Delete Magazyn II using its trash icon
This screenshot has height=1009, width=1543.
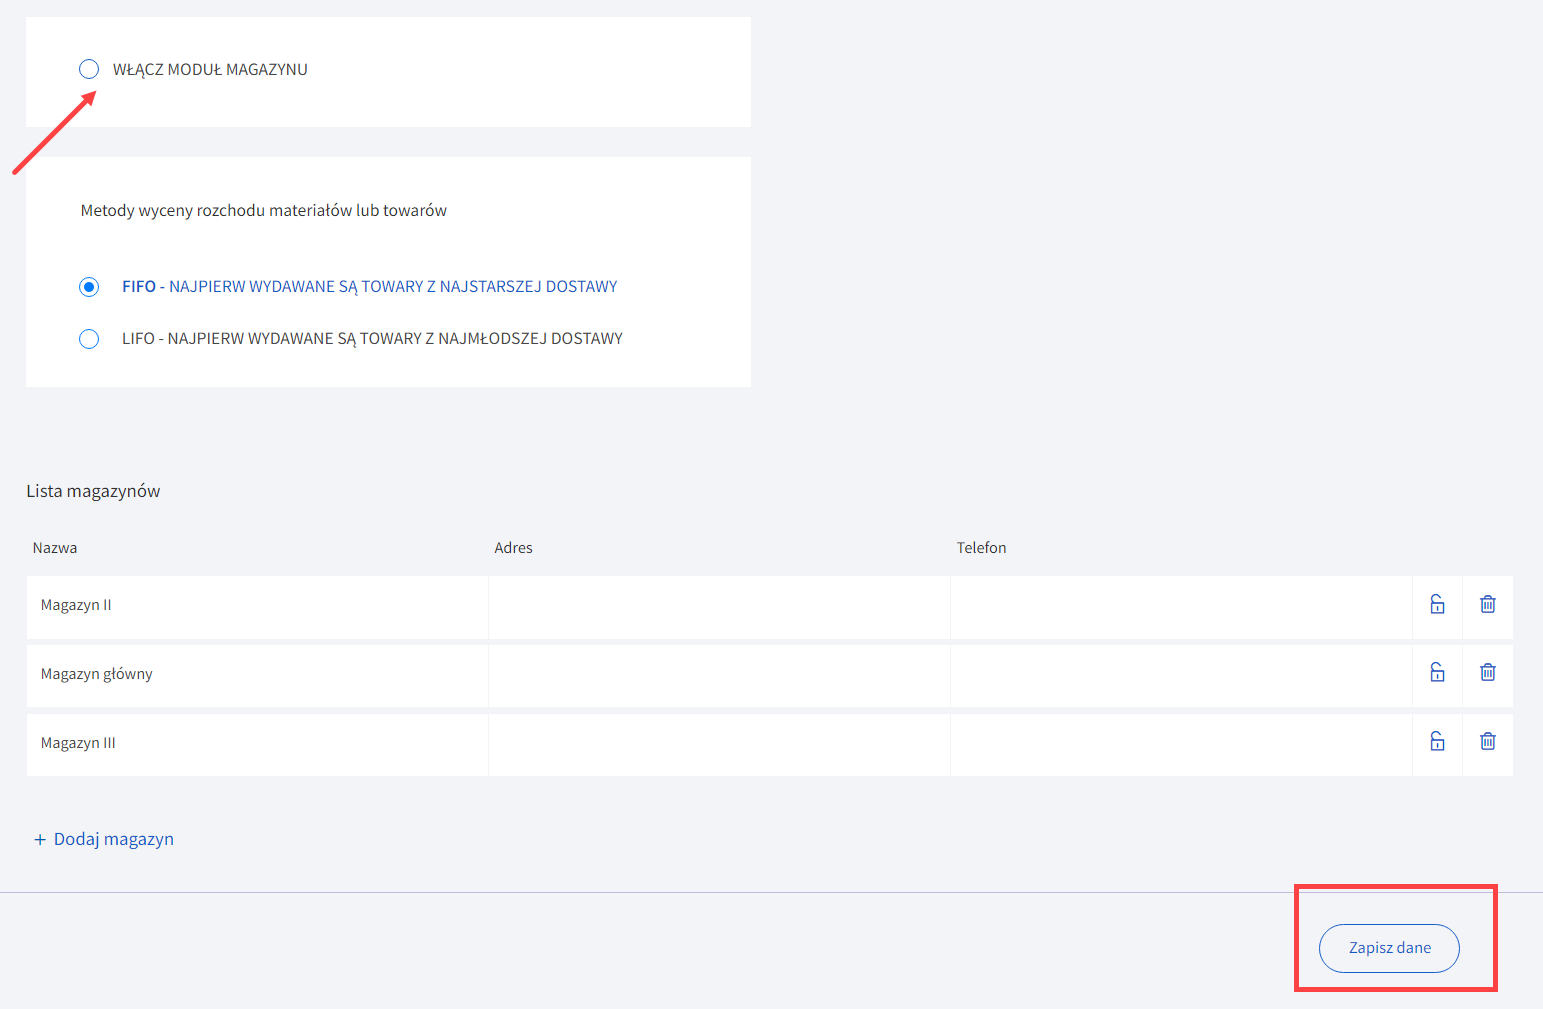pyautogui.click(x=1487, y=604)
